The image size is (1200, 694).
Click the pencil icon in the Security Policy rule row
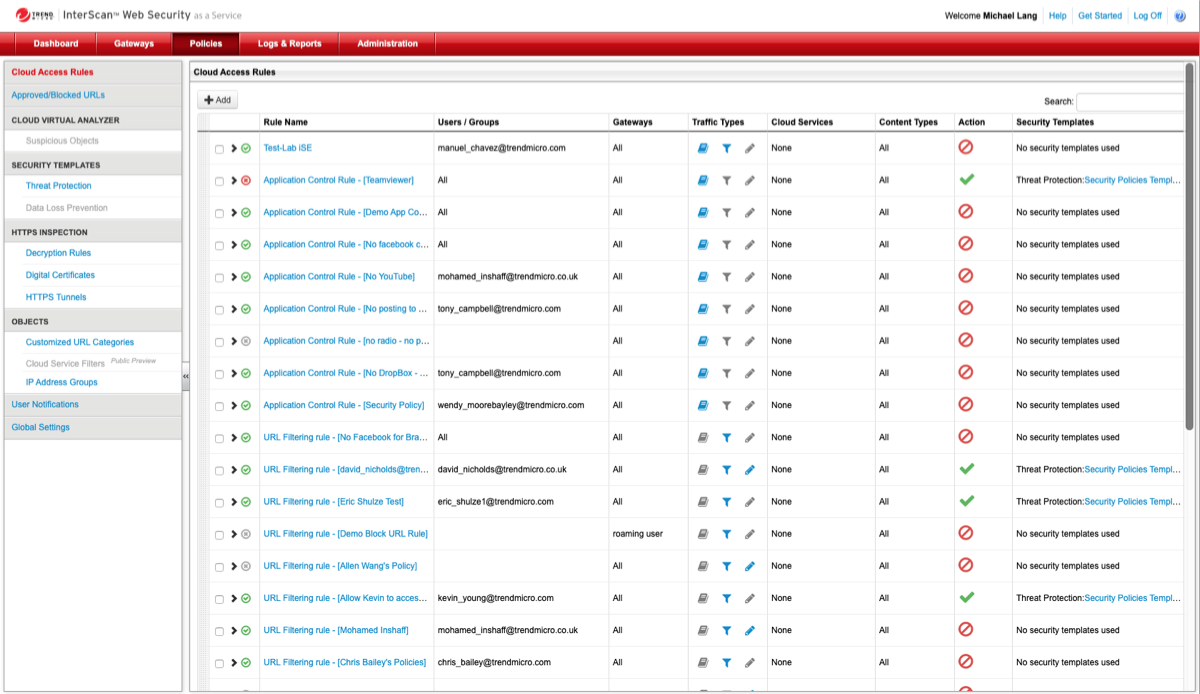click(750, 405)
